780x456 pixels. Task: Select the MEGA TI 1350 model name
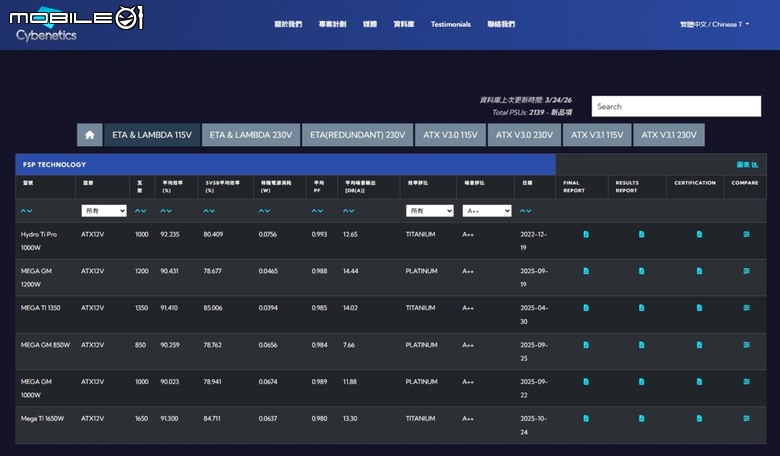40,308
